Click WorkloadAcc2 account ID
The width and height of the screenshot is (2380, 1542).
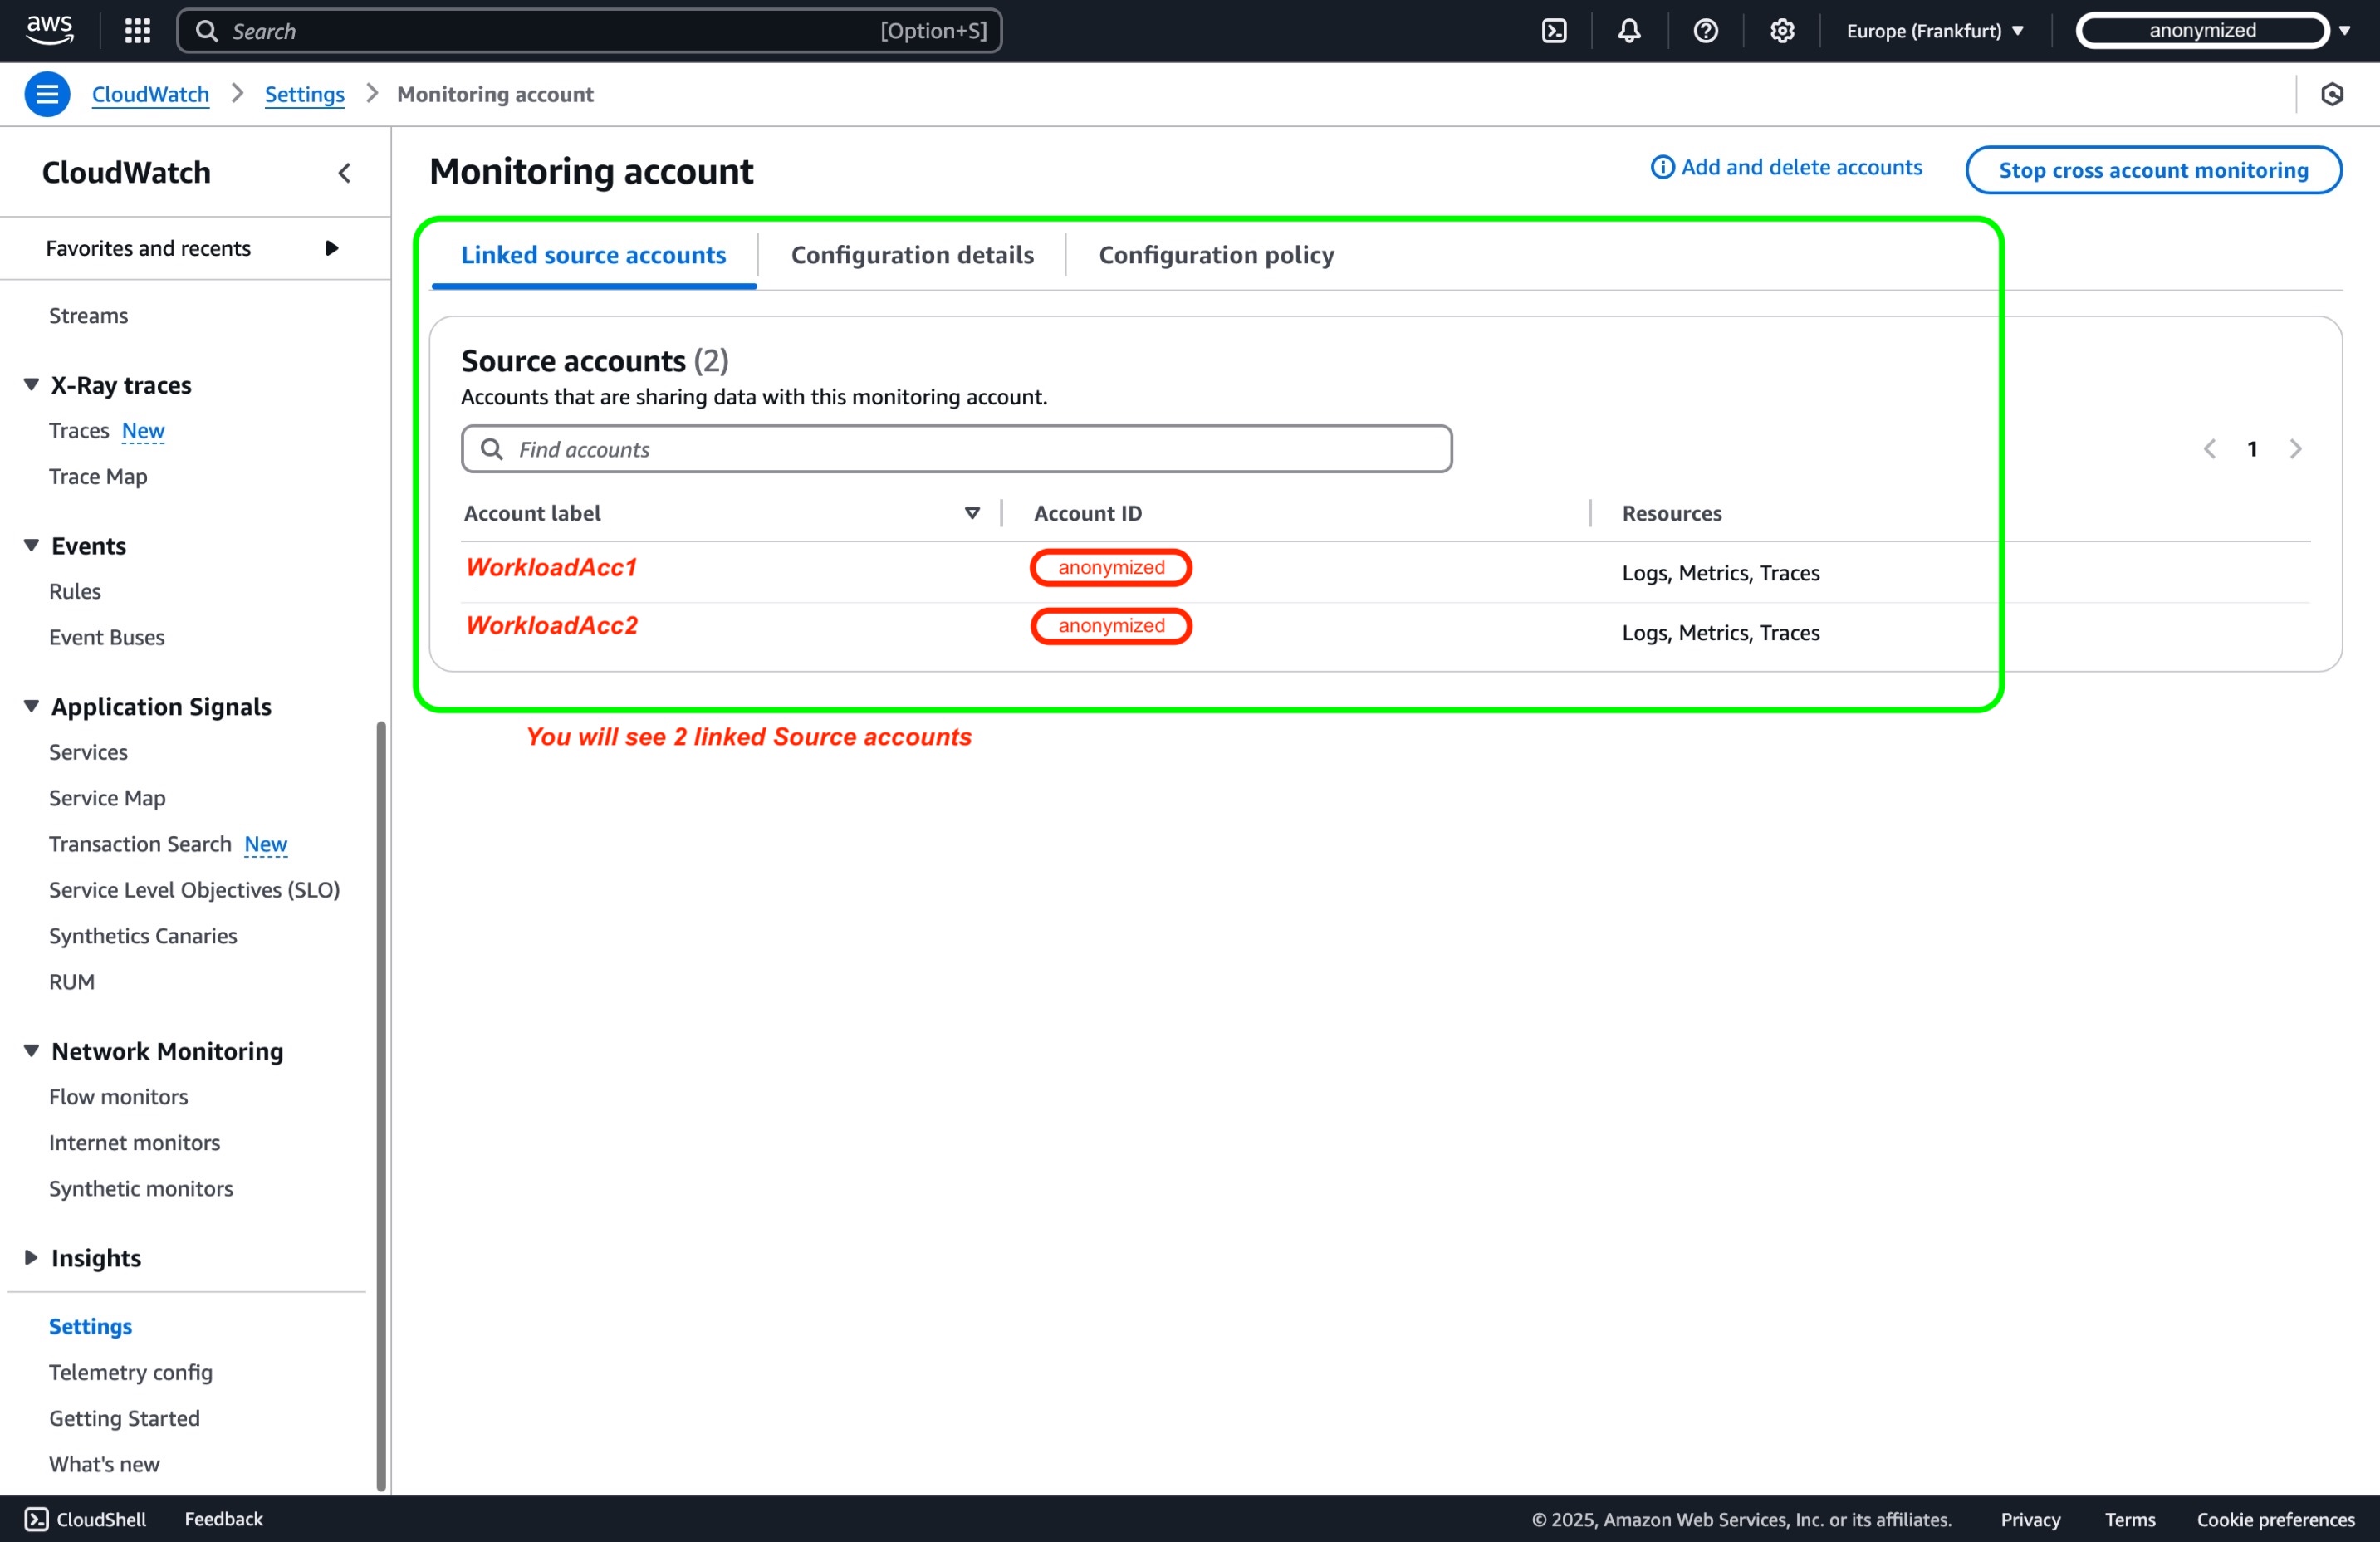[1111, 626]
